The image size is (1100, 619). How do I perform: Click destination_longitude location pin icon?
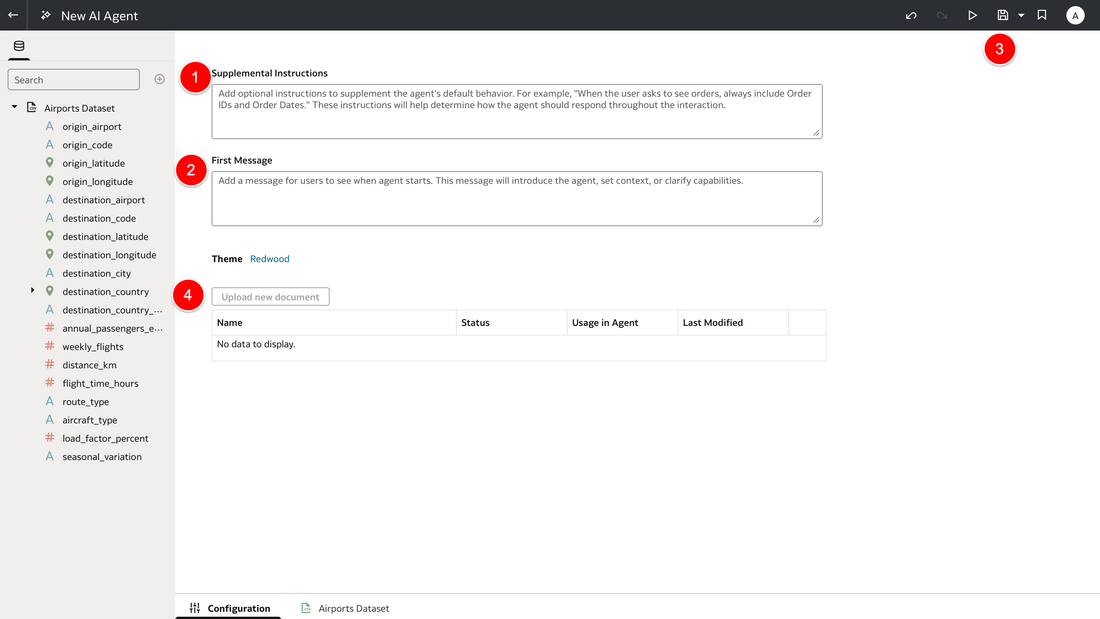pyautogui.click(x=49, y=254)
